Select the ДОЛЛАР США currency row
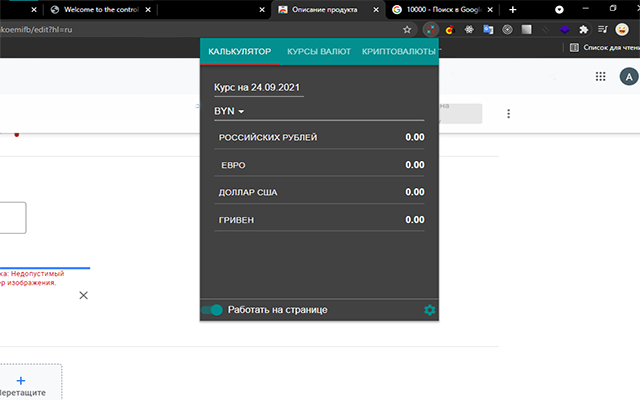640x400 pixels. pos(319,192)
